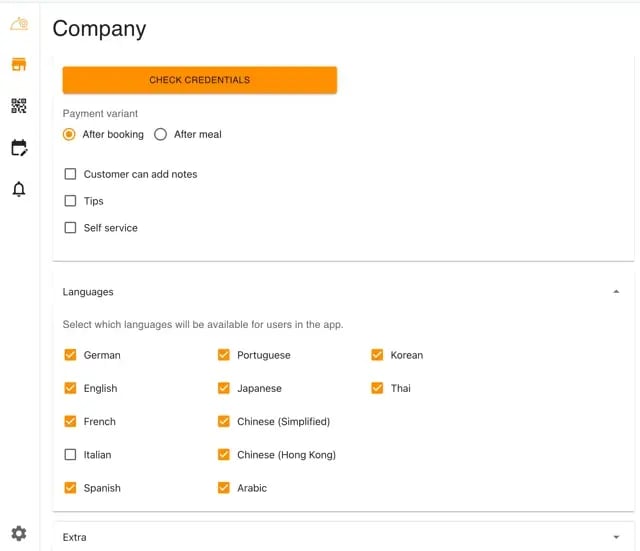
Task: Select the After meal payment option
Action: click(x=160, y=134)
